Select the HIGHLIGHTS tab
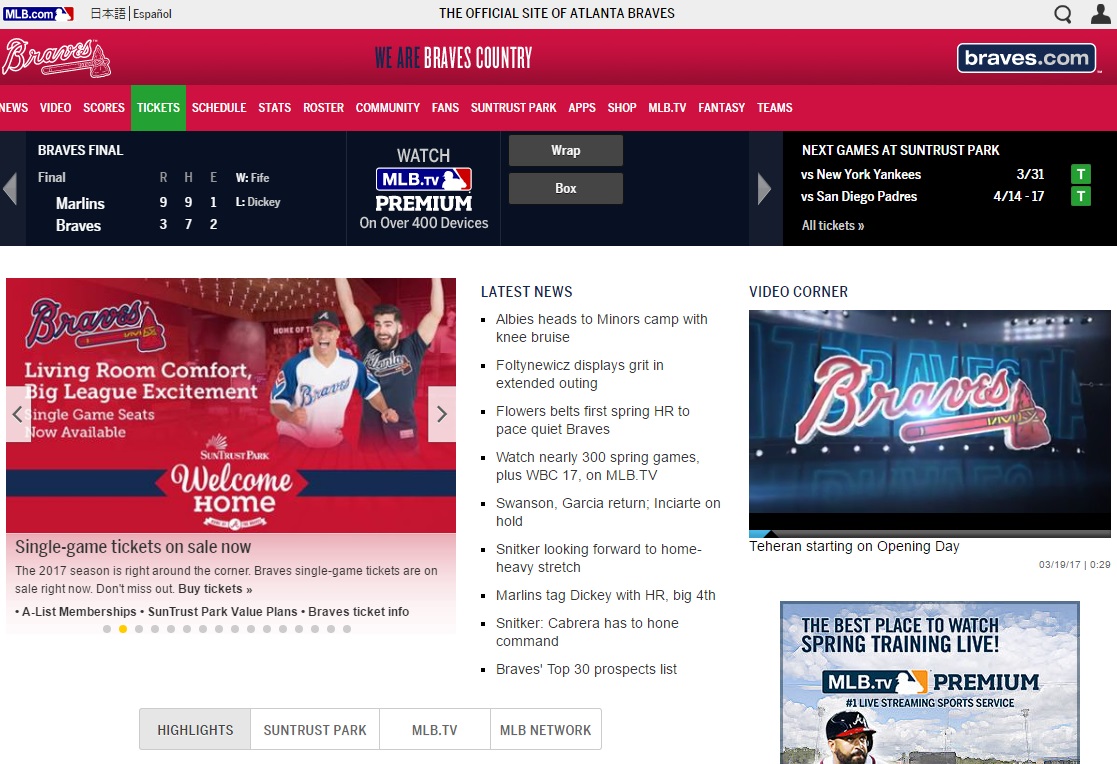The image size is (1117, 764). click(x=195, y=730)
